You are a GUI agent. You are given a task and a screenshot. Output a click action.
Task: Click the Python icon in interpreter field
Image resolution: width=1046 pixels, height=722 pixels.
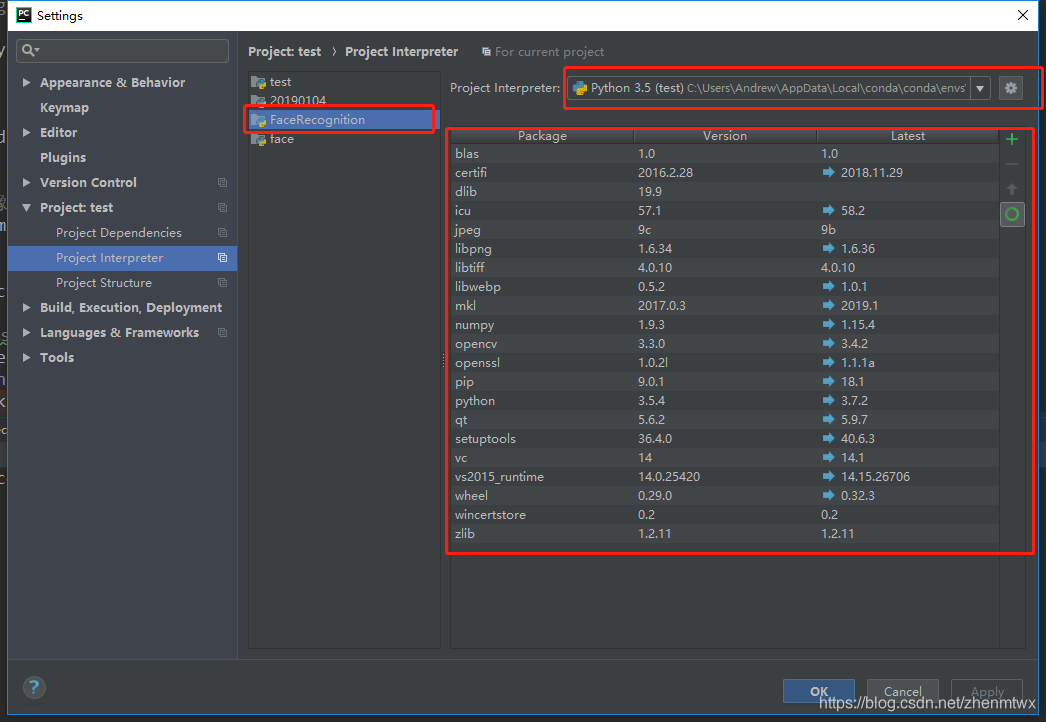[580, 88]
